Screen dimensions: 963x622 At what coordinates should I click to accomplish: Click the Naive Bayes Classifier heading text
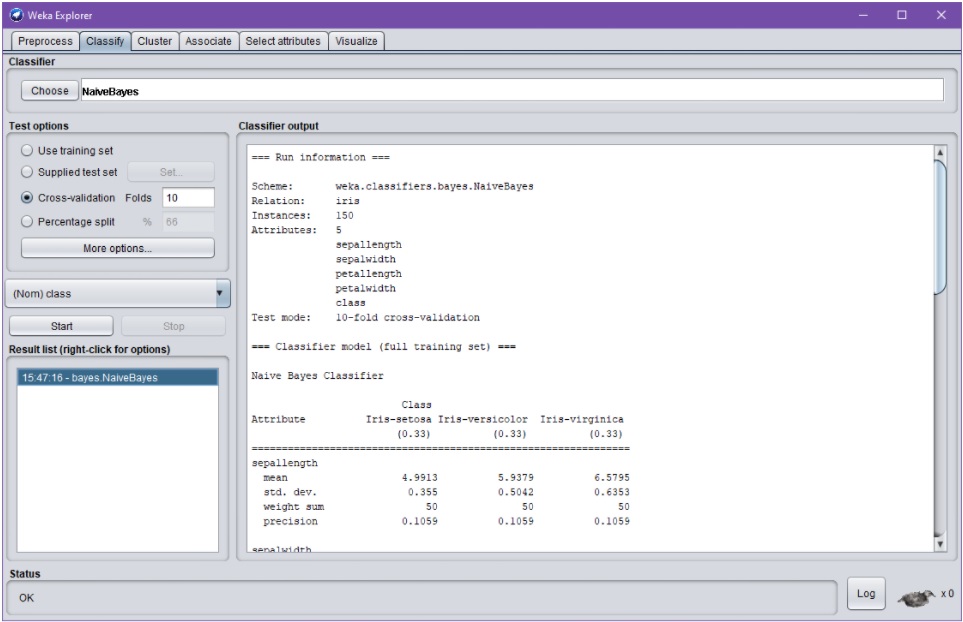[317, 376]
